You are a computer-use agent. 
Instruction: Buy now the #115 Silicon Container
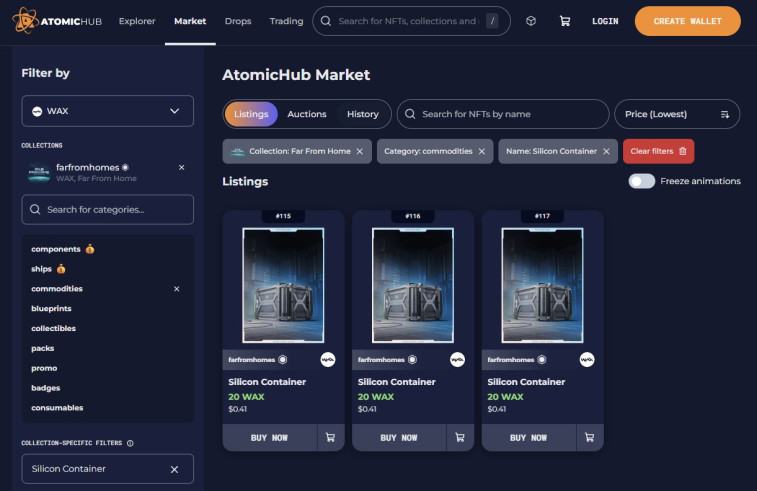click(x=269, y=438)
